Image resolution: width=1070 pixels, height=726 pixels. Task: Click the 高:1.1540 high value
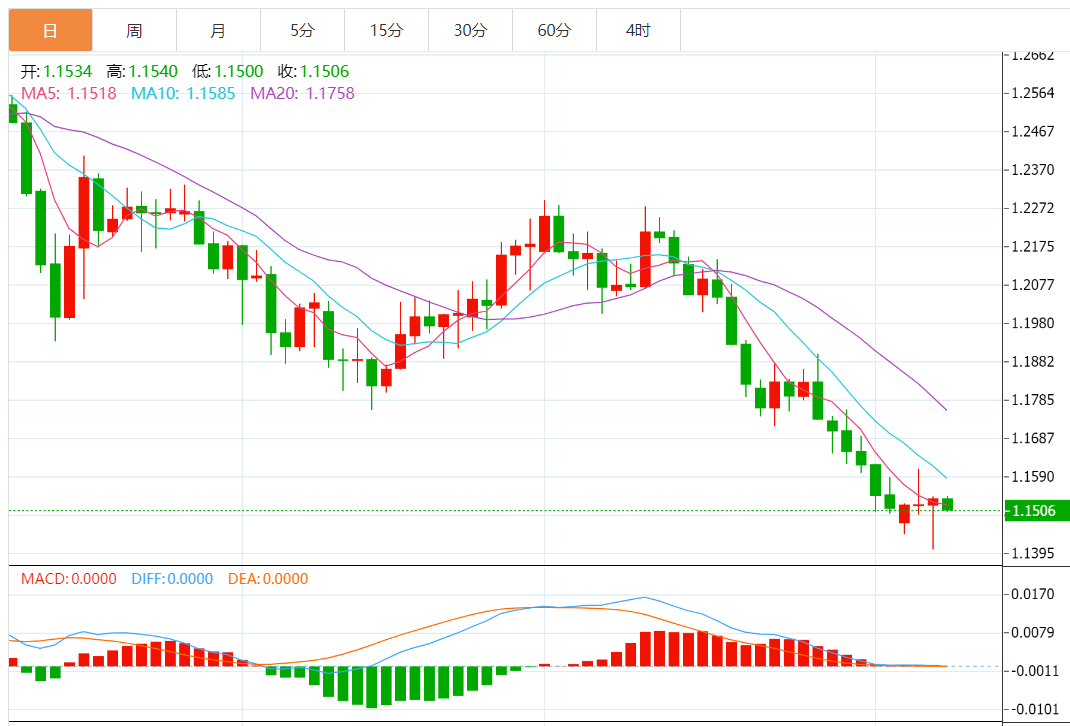coord(142,71)
